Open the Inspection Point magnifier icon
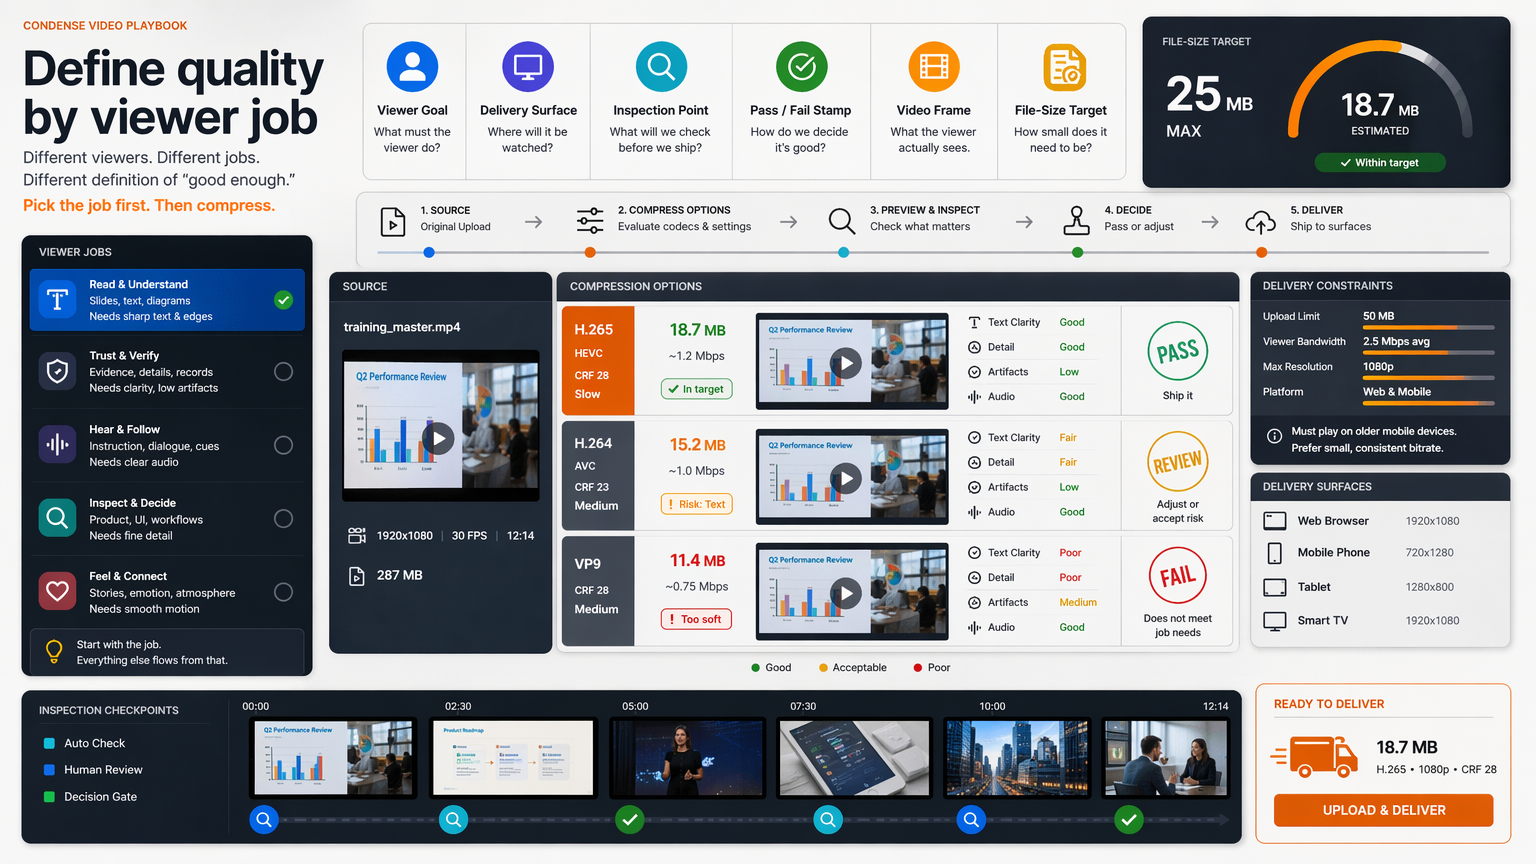 coord(661,67)
